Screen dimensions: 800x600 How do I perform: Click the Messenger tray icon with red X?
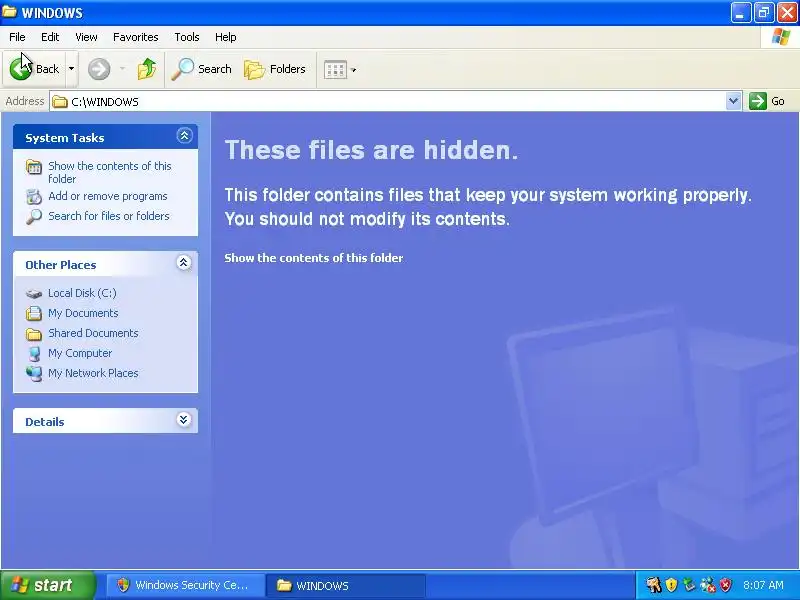click(x=708, y=585)
